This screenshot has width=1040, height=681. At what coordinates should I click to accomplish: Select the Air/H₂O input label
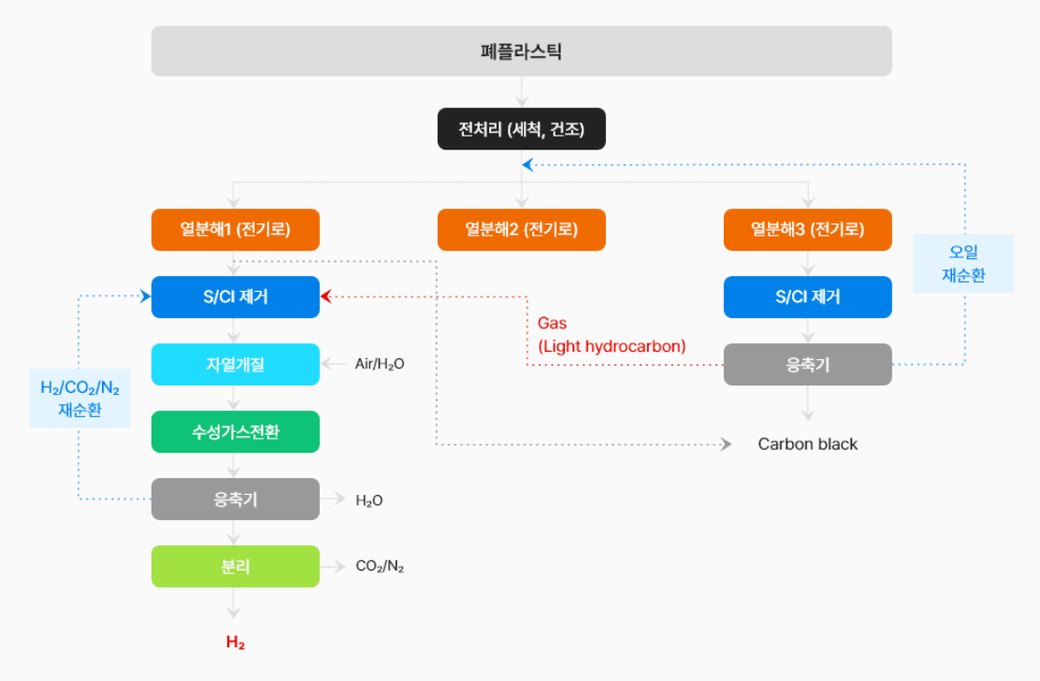click(380, 365)
